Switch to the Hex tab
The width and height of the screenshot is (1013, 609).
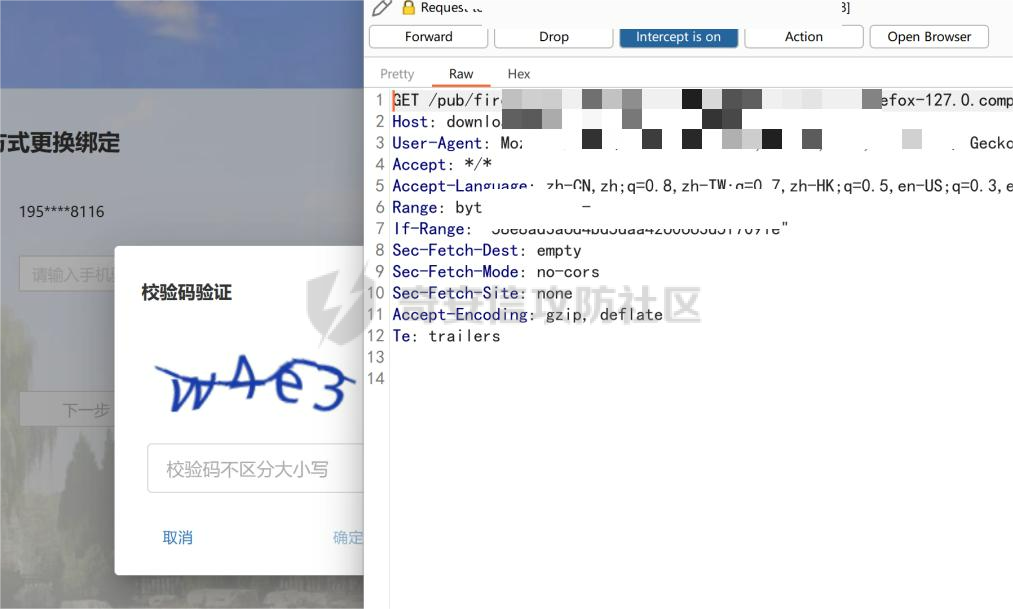click(x=519, y=74)
